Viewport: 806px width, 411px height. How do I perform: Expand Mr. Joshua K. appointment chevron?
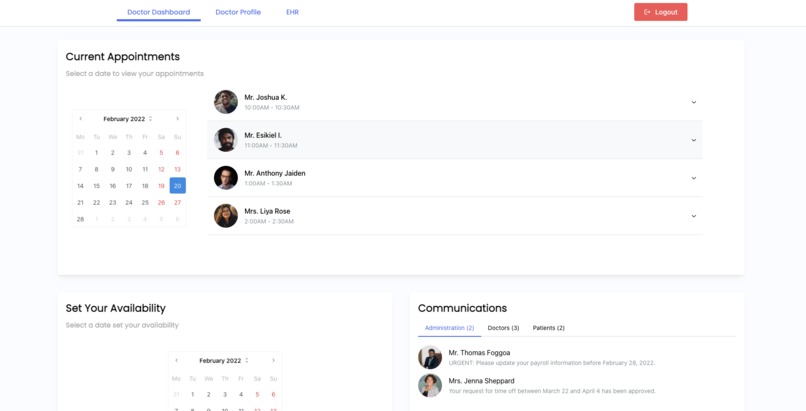(x=693, y=102)
